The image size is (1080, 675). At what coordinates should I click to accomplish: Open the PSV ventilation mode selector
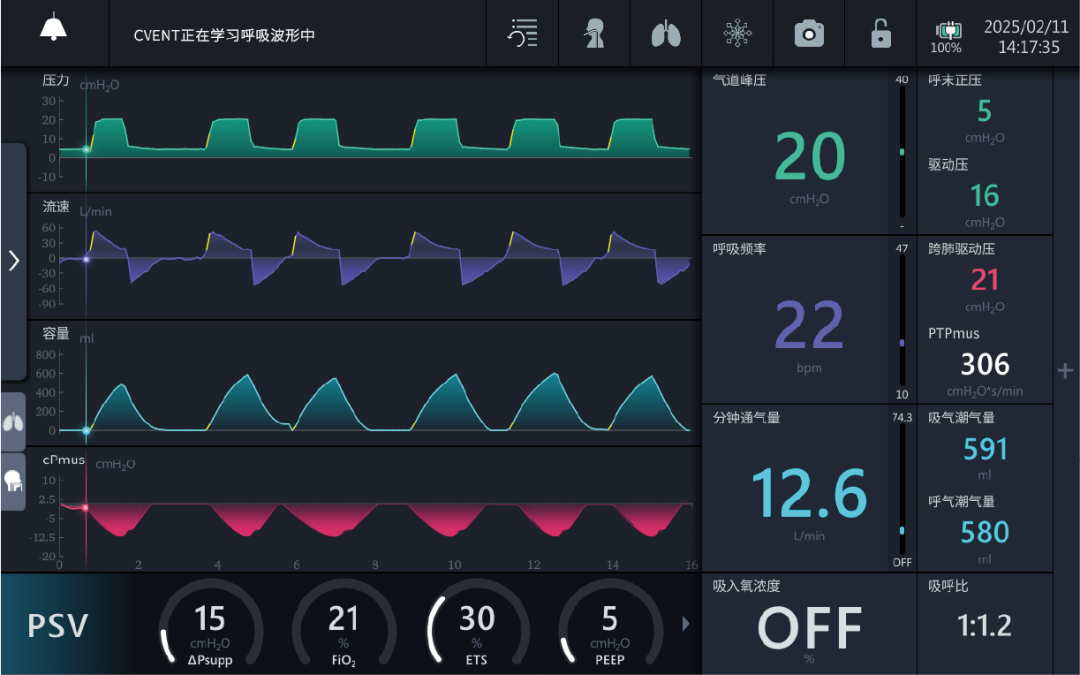coord(57,623)
